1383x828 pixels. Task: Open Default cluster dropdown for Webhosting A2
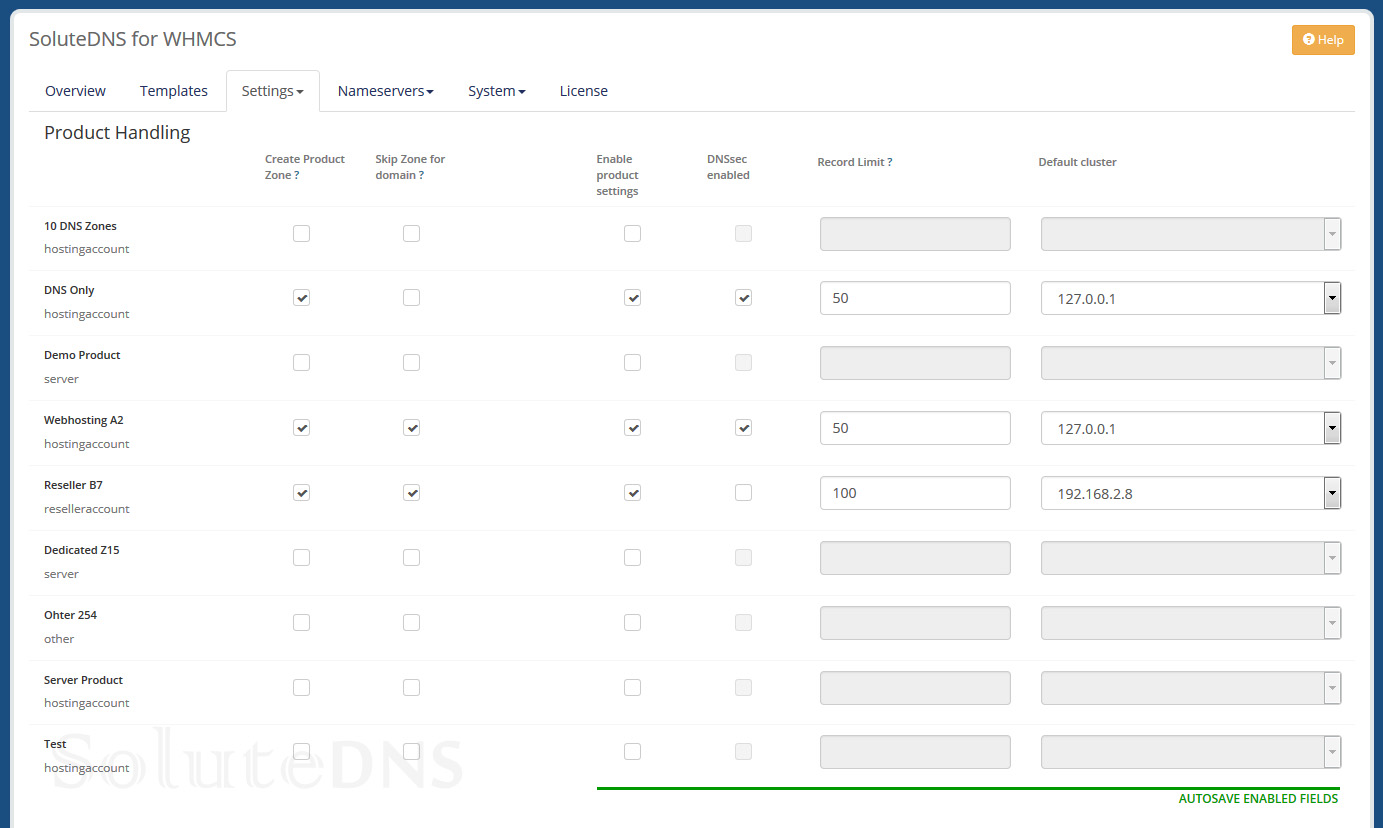click(1190, 428)
